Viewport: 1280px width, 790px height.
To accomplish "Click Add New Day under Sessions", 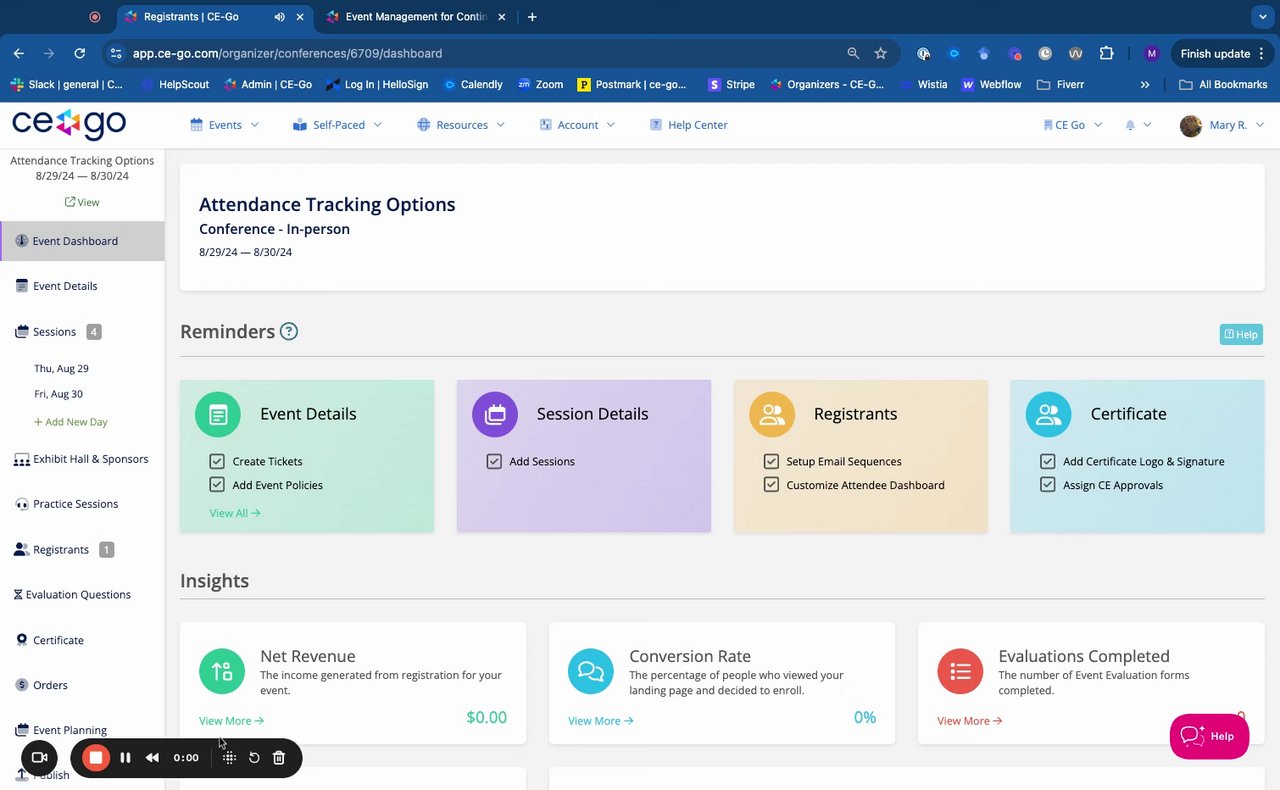I will point(71,422).
